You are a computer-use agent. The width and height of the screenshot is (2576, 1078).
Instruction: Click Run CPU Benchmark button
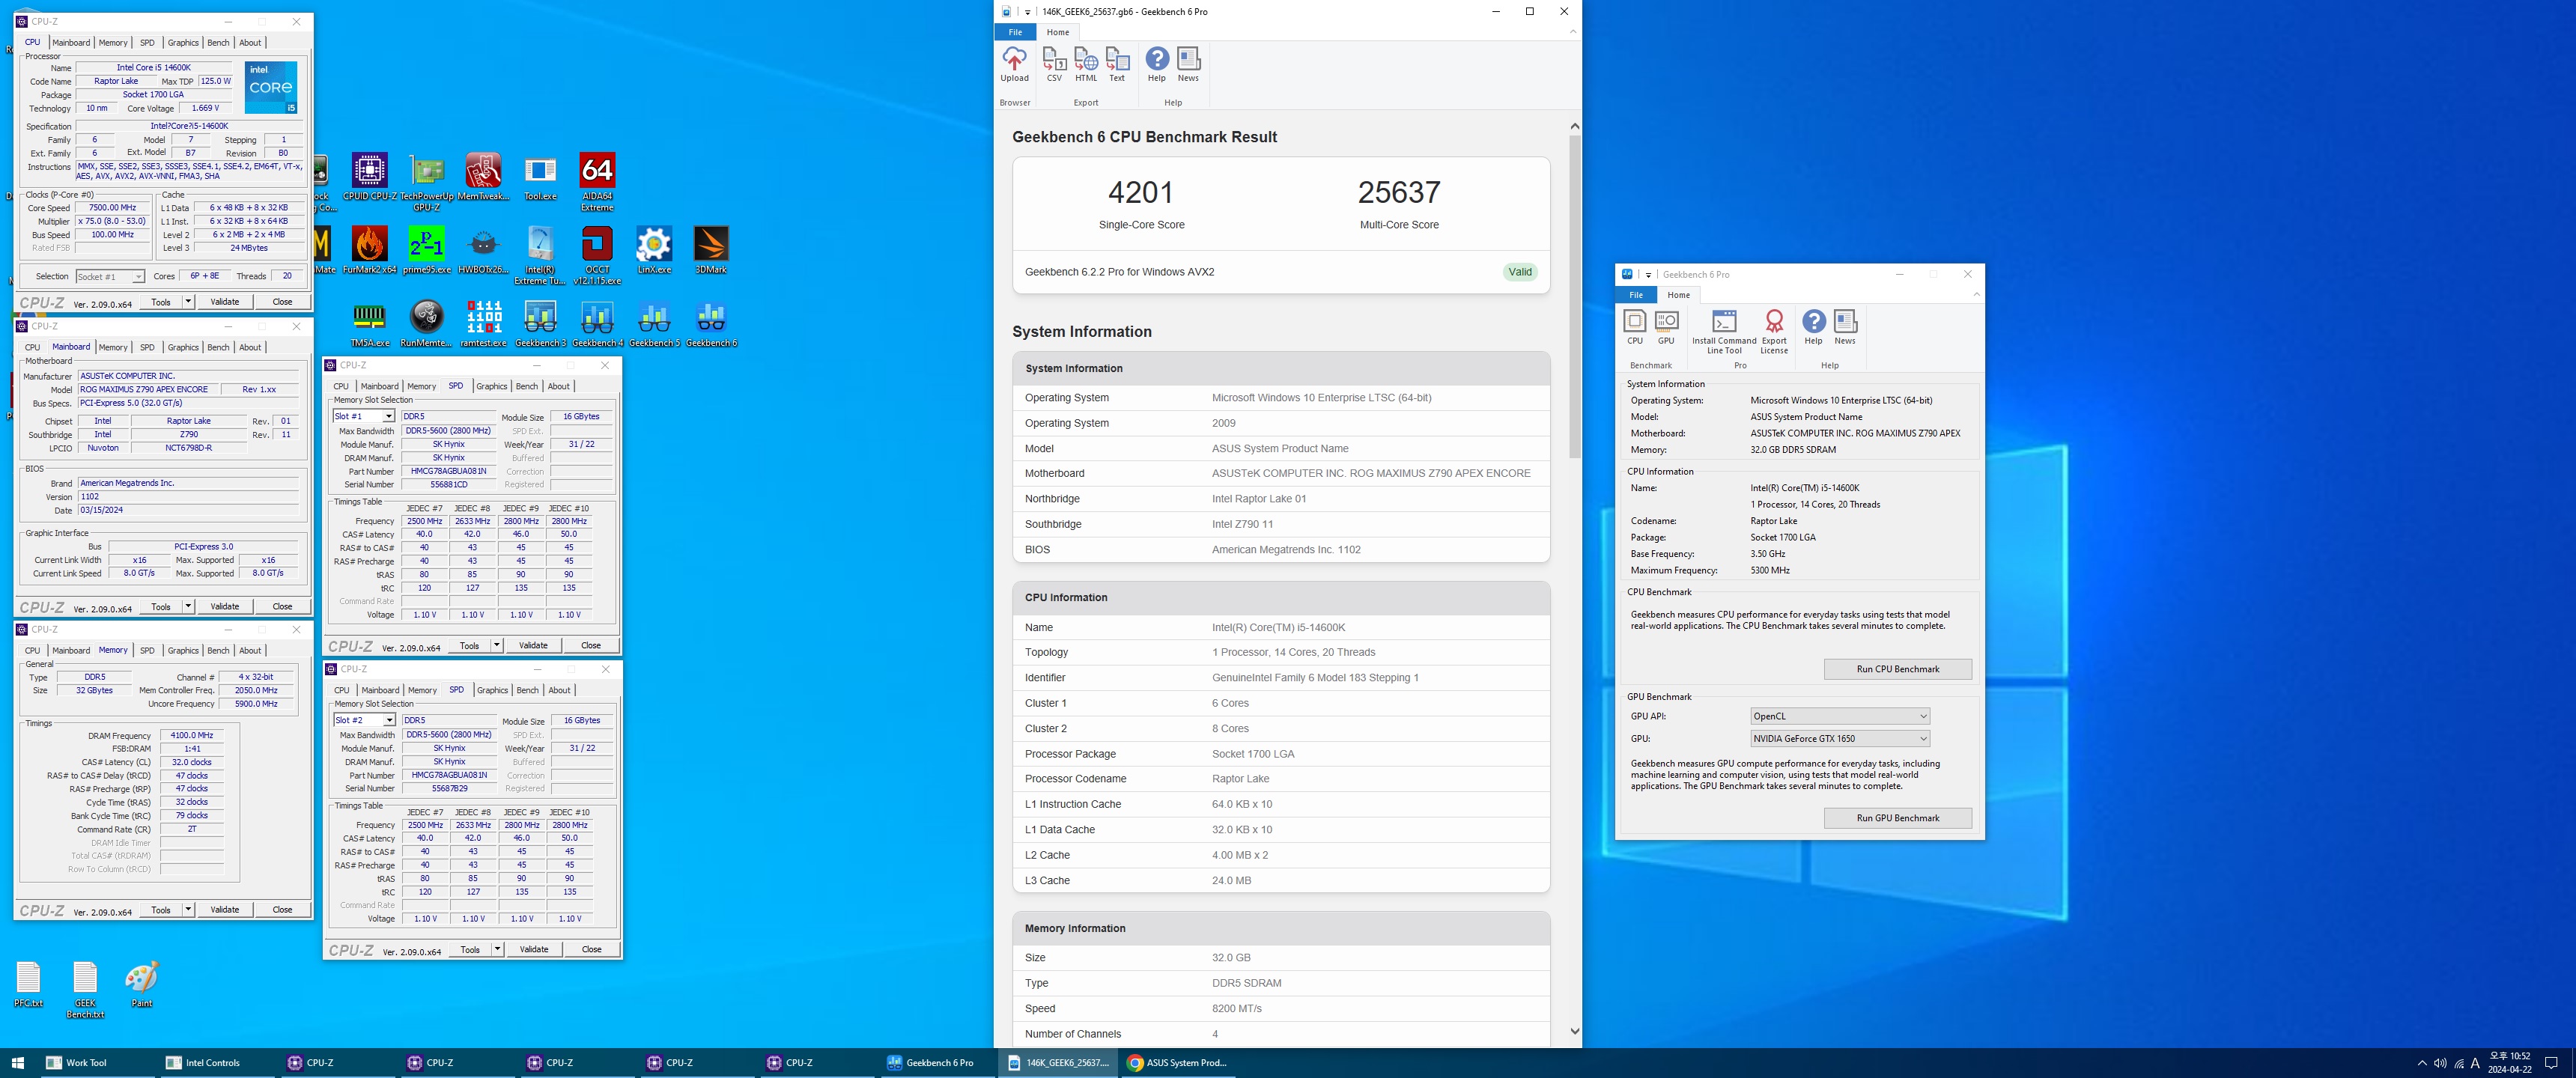coord(1897,669)
